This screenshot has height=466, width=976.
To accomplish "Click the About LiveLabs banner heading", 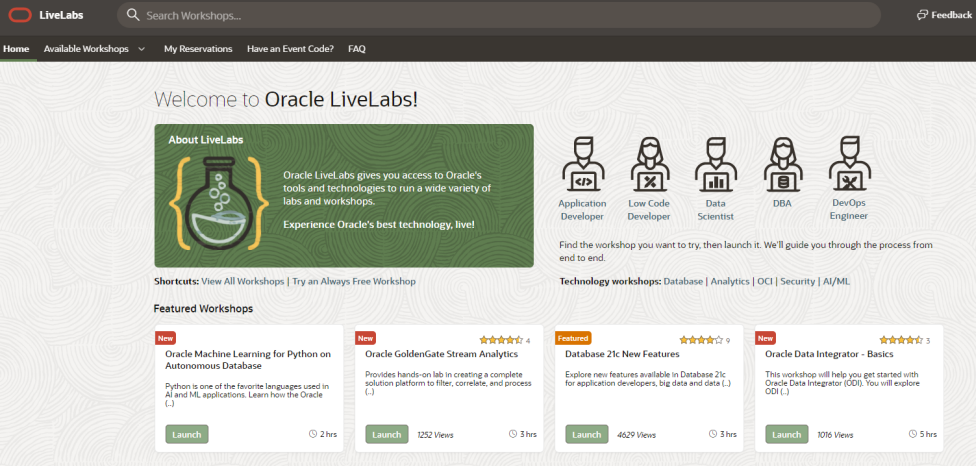I will [x=206, y=140].
